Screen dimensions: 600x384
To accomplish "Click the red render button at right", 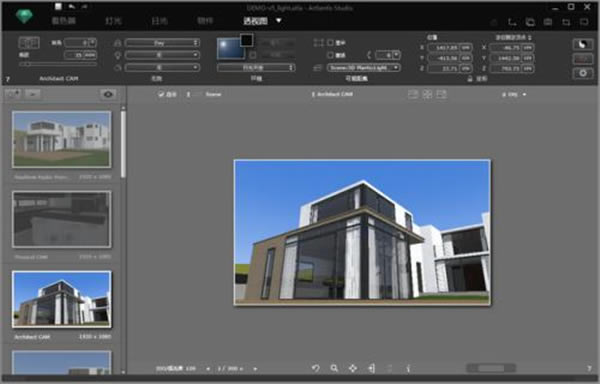I will (x=582, y=59).
